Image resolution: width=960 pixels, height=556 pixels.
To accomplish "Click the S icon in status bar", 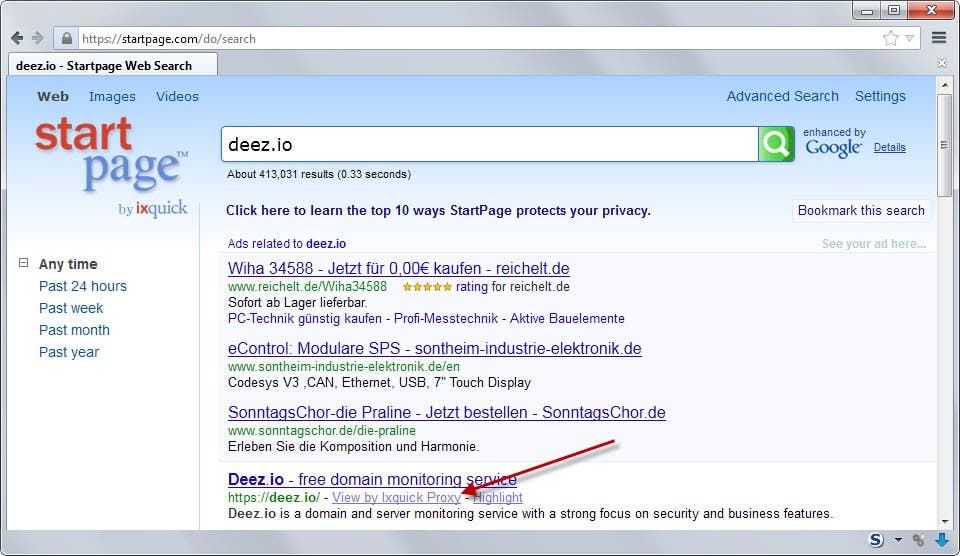I will pyautogui.click(x=876, y=539).
